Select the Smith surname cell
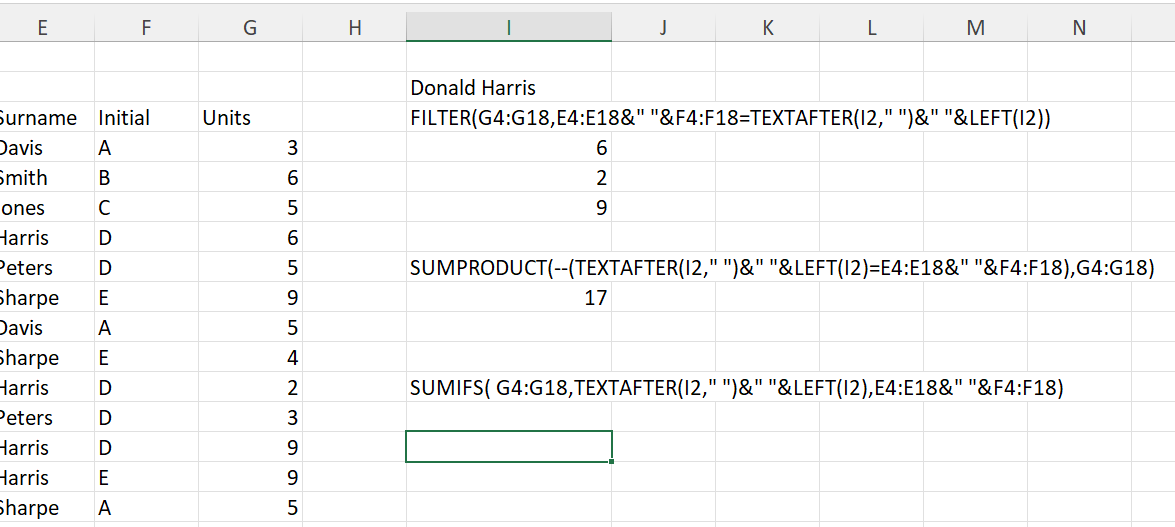This screenshot has width=1175, height=527. (46, 178)
